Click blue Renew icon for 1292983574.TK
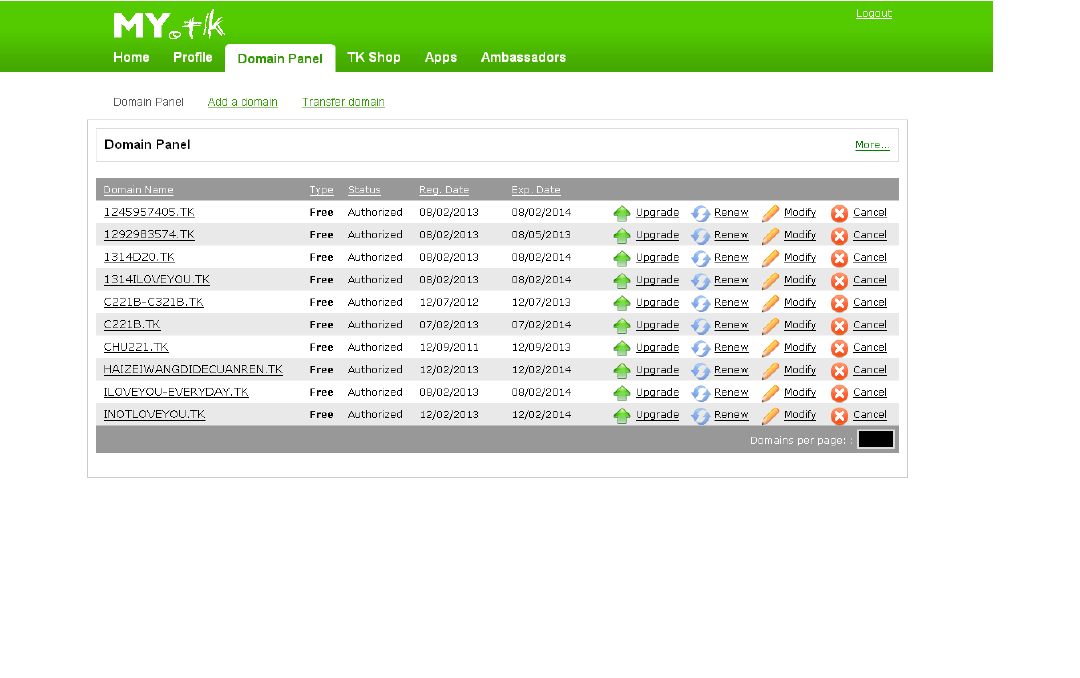This screenshot has width=1080, height=678. click(x=700, y=236)
